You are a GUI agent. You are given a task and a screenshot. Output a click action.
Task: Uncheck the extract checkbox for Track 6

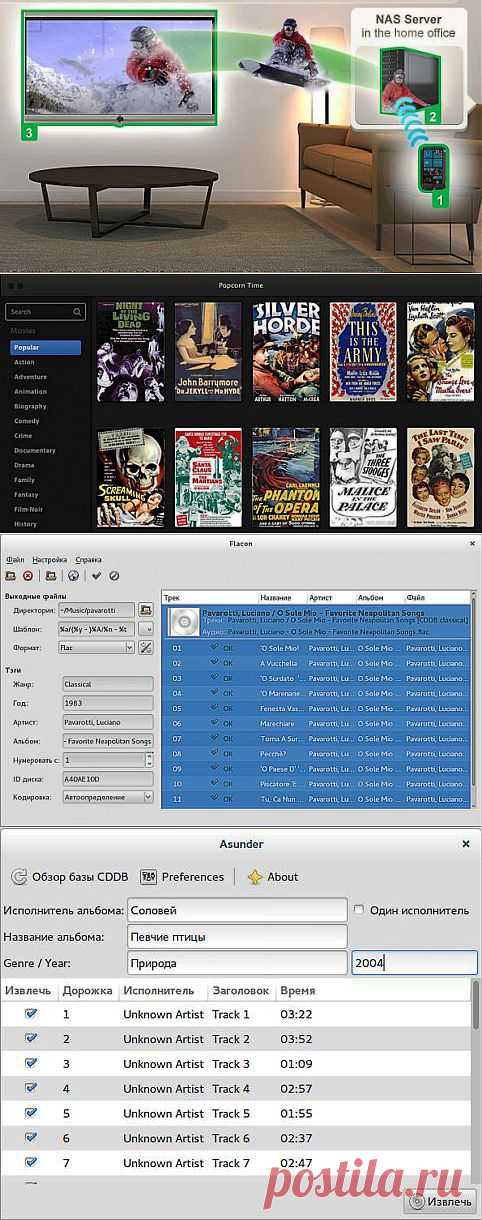[x=31, y=1138]
